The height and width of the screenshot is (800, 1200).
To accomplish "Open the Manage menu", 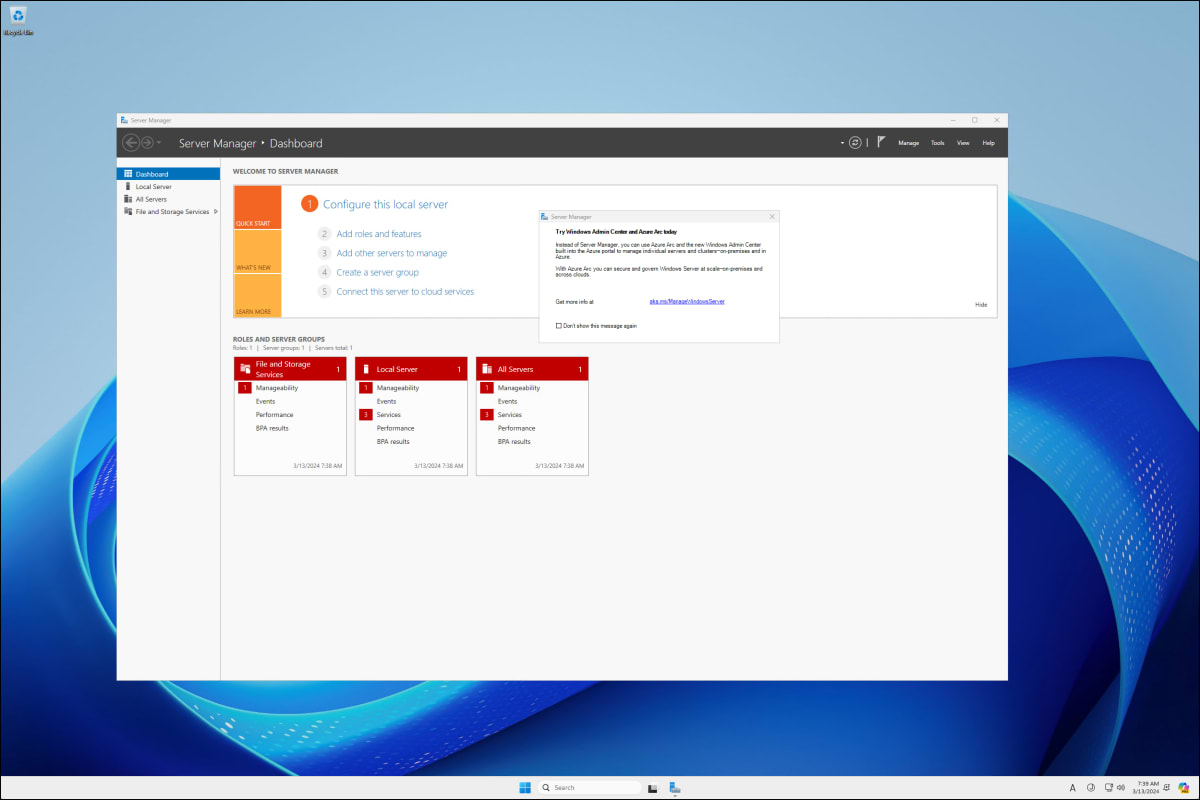I will (x=908, y=143).
